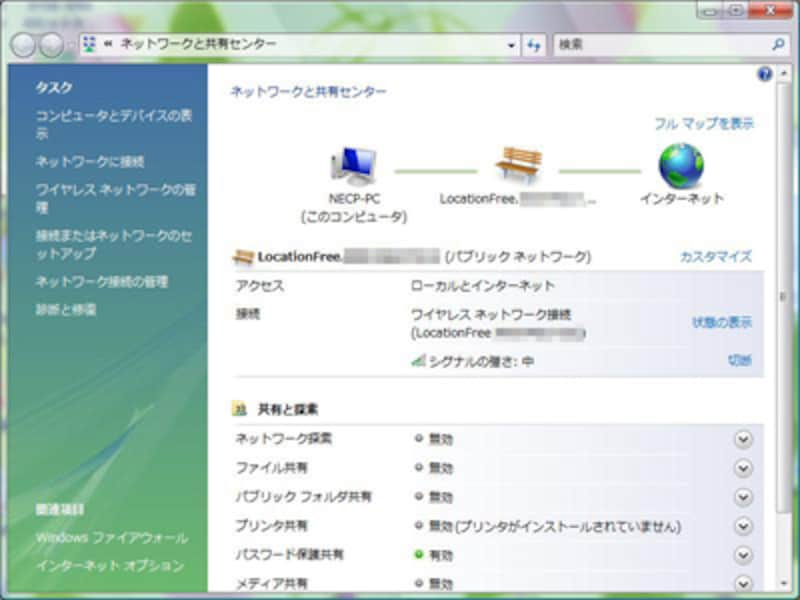
Task: Open 接続またはネットワークのセットアップ task link
Action: tap(114, 244)
